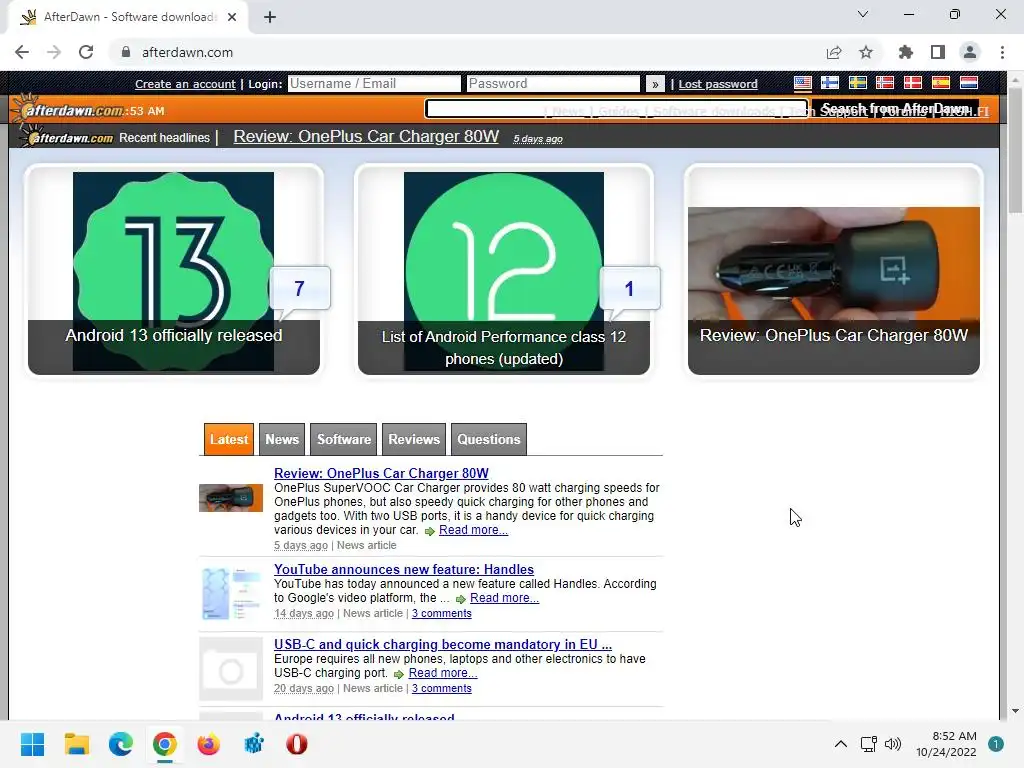Screen dimensions: 1024x768
Task: Open Windows Start menu
Action: tap(32, 744)
